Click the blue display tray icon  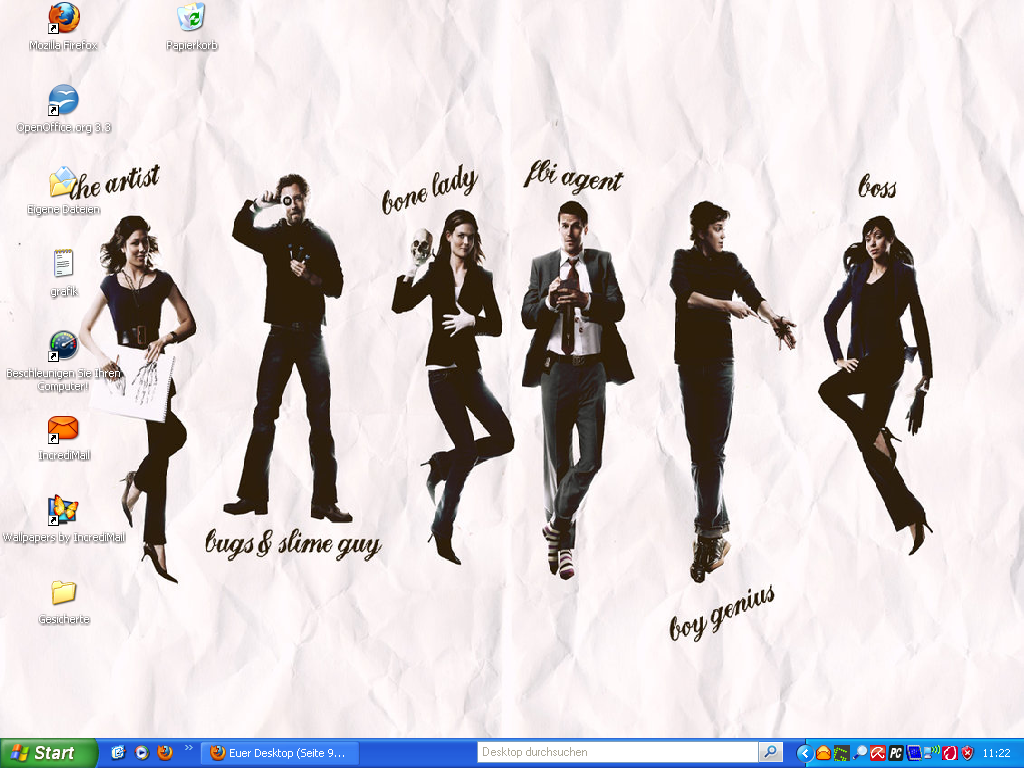(x=914, y=753)
